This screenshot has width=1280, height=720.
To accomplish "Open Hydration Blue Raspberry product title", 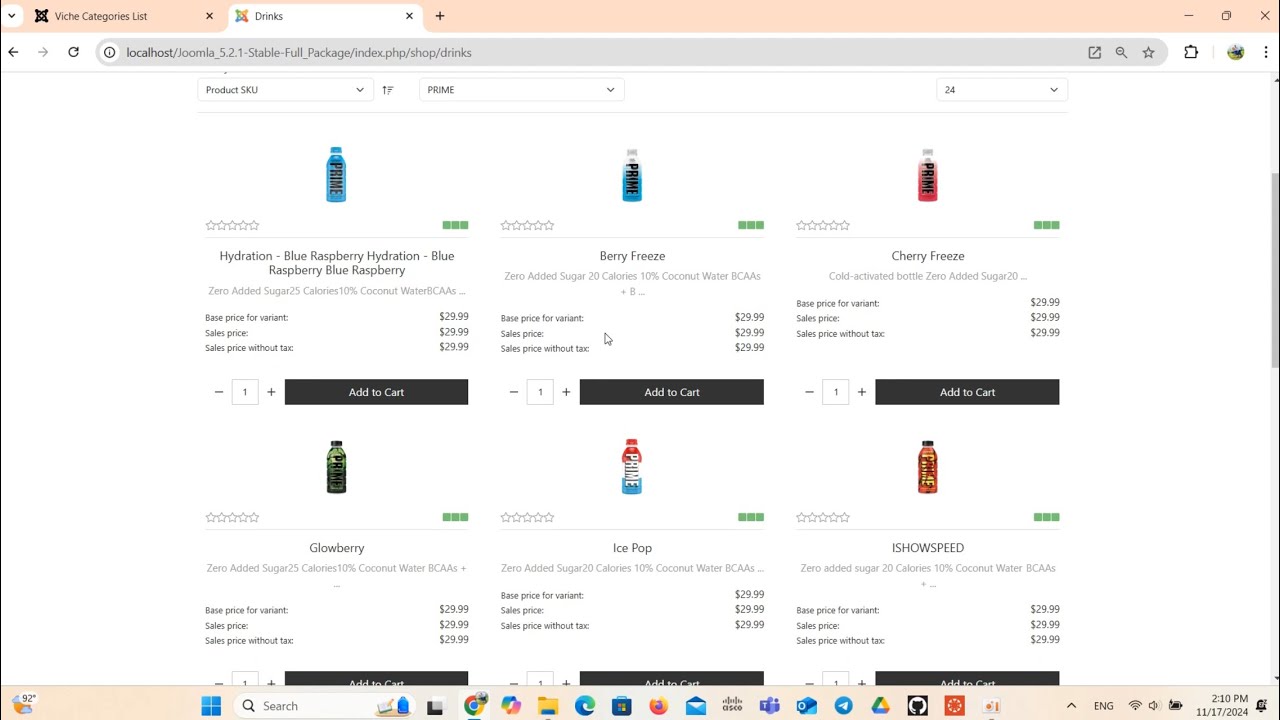I will [337, 263].
